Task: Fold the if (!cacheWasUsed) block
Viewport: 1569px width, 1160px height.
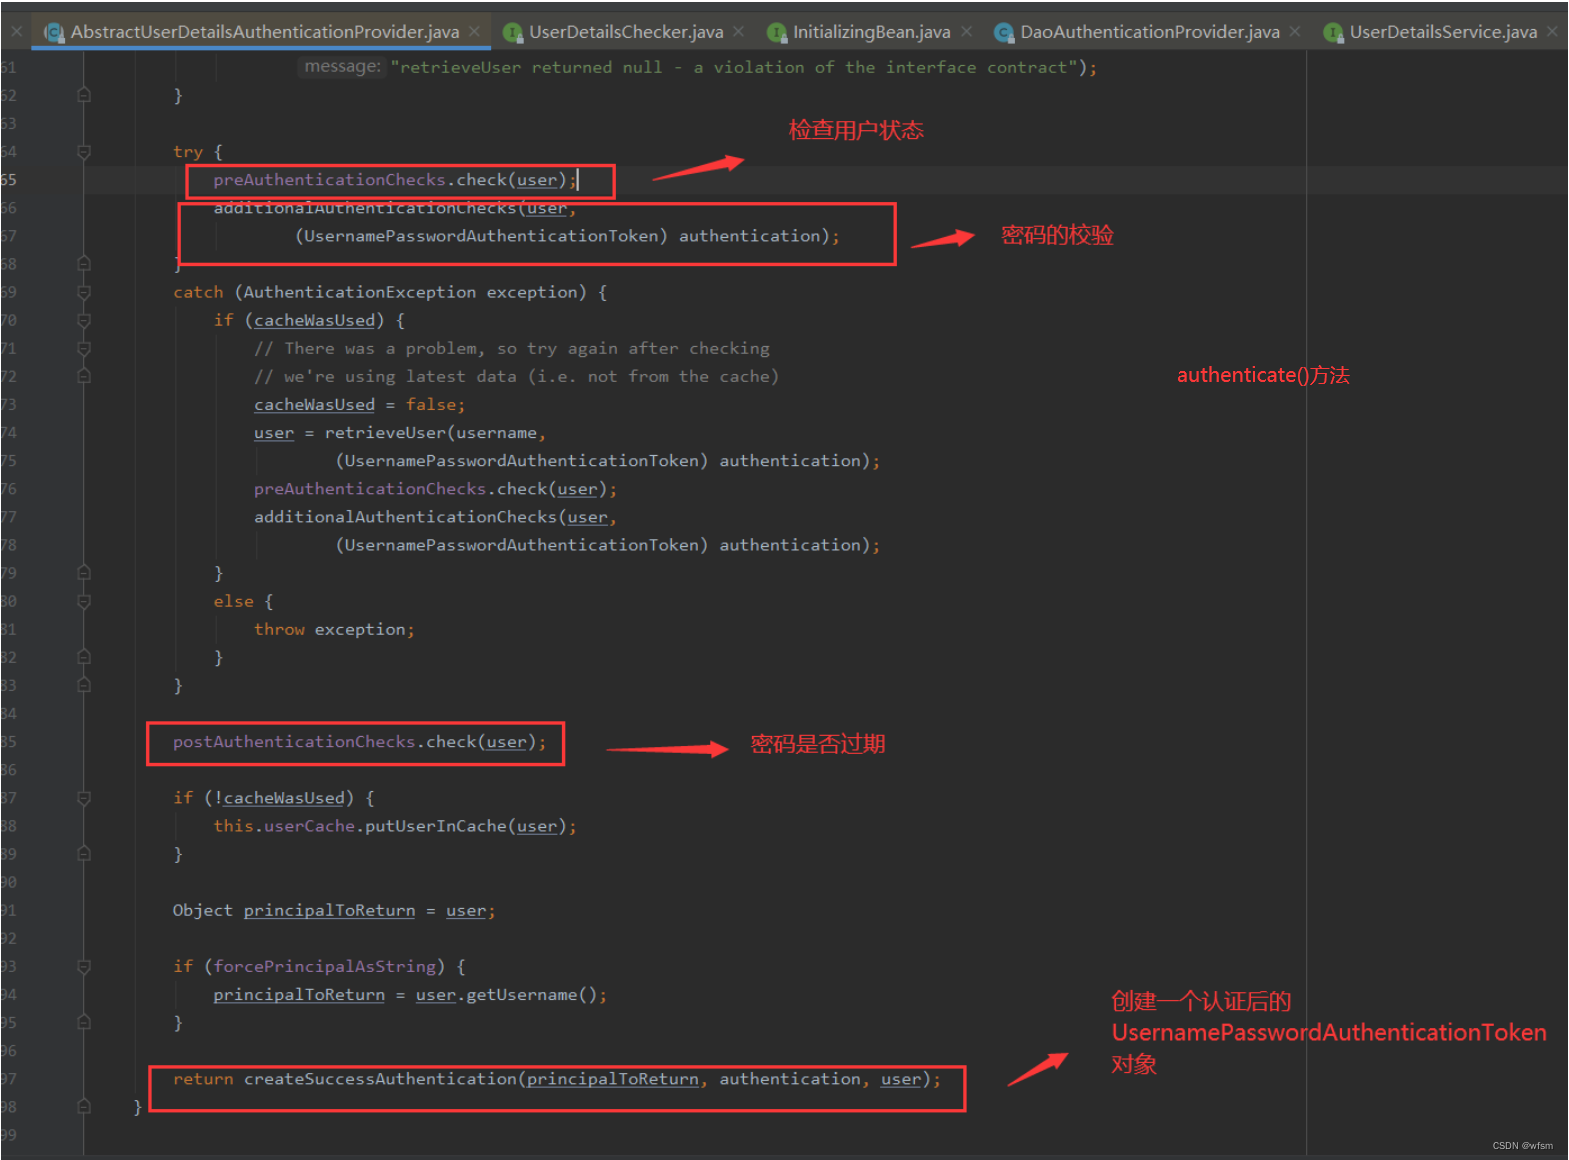Action: tap(84, 798)
